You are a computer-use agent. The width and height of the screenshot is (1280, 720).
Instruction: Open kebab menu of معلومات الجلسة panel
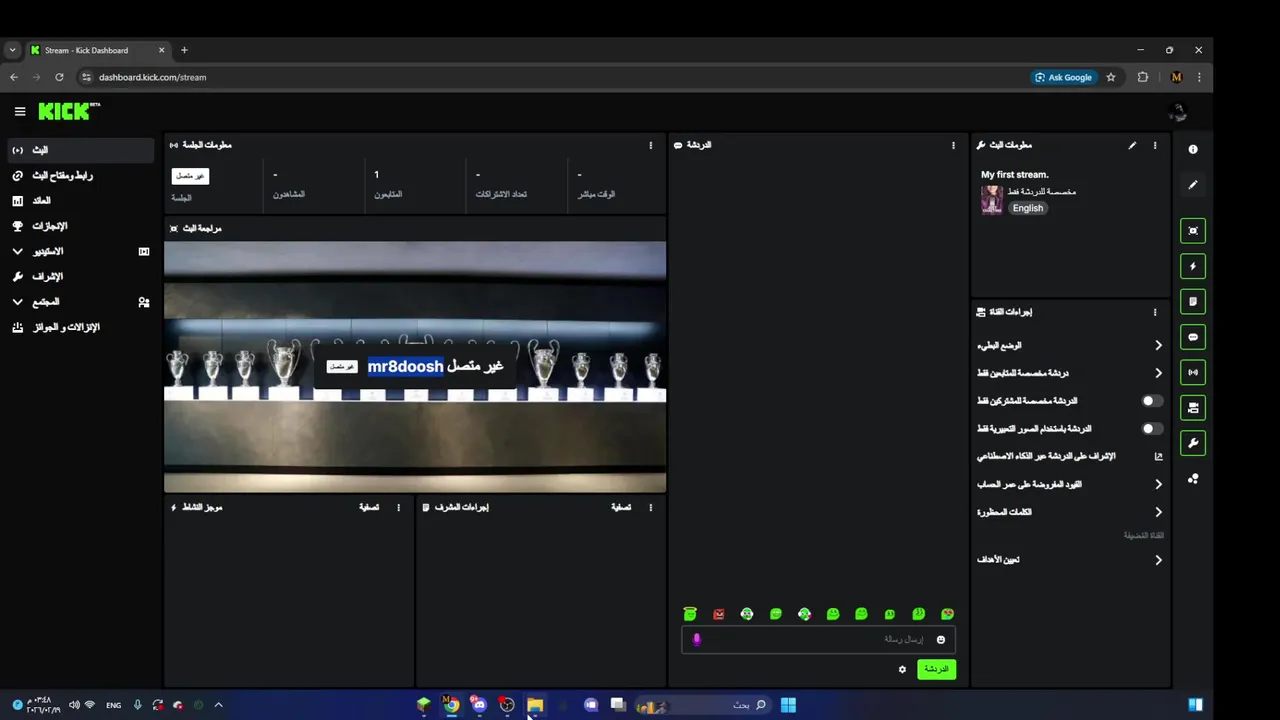[651, 145]
